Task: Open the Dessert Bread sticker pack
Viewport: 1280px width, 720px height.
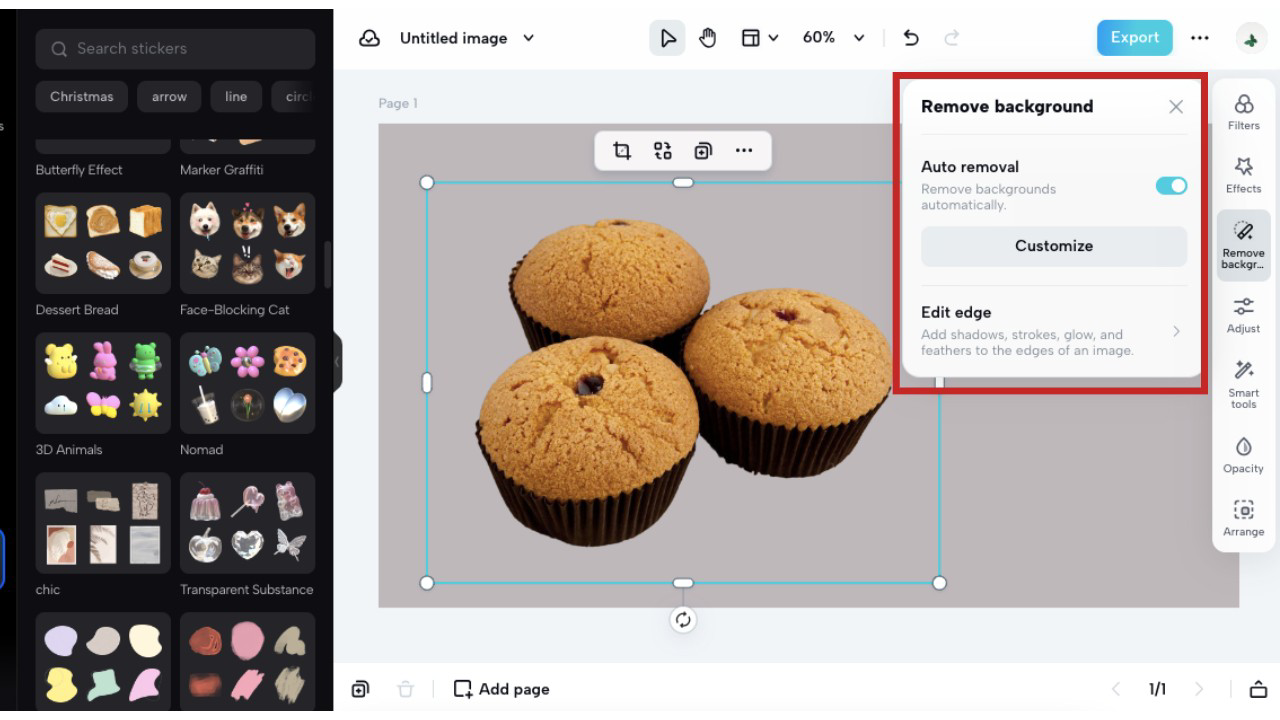Action: [103, 243]
